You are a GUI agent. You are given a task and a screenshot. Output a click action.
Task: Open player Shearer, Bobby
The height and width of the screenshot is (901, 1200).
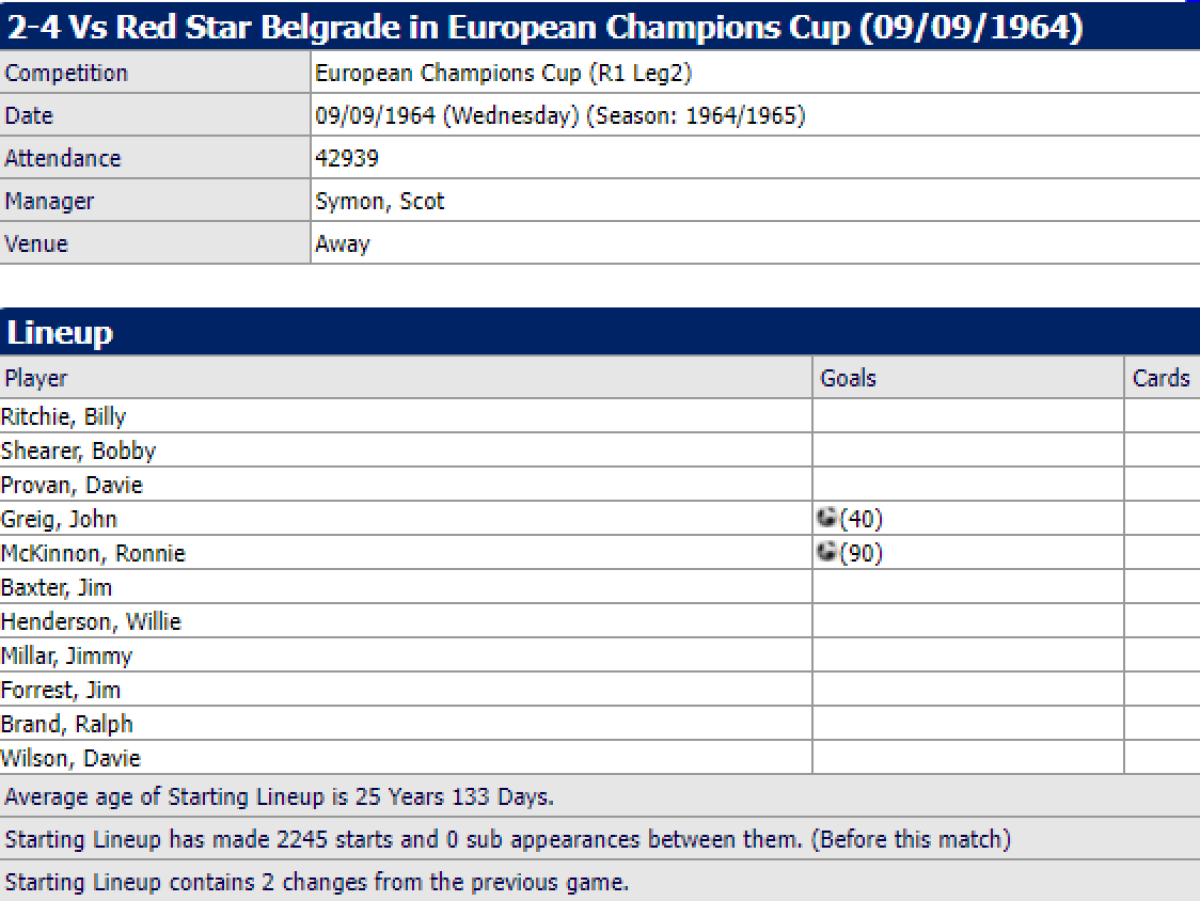78,451
